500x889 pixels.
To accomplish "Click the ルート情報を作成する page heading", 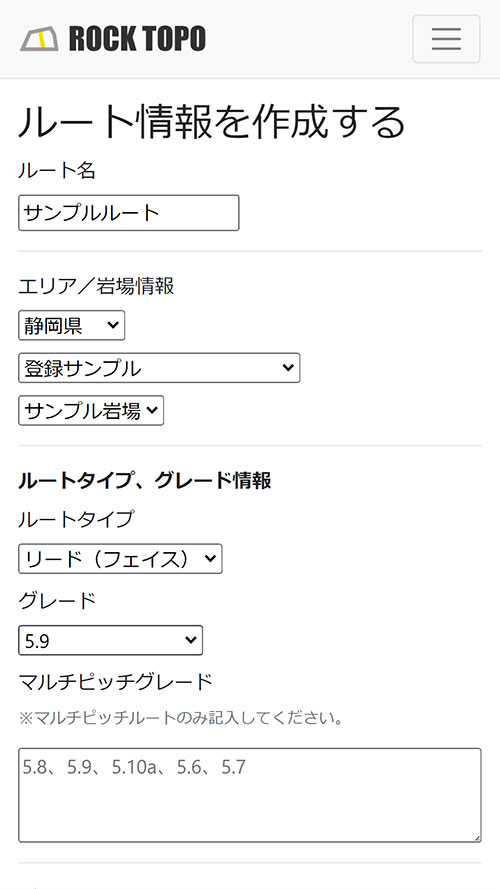I will 212,121.
